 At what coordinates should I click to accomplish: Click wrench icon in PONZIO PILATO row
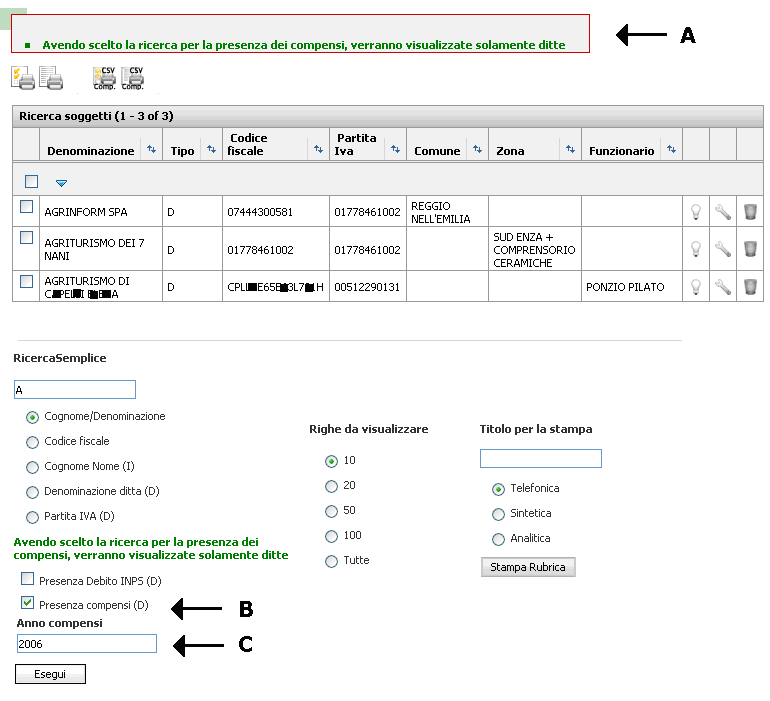point(723,286)
